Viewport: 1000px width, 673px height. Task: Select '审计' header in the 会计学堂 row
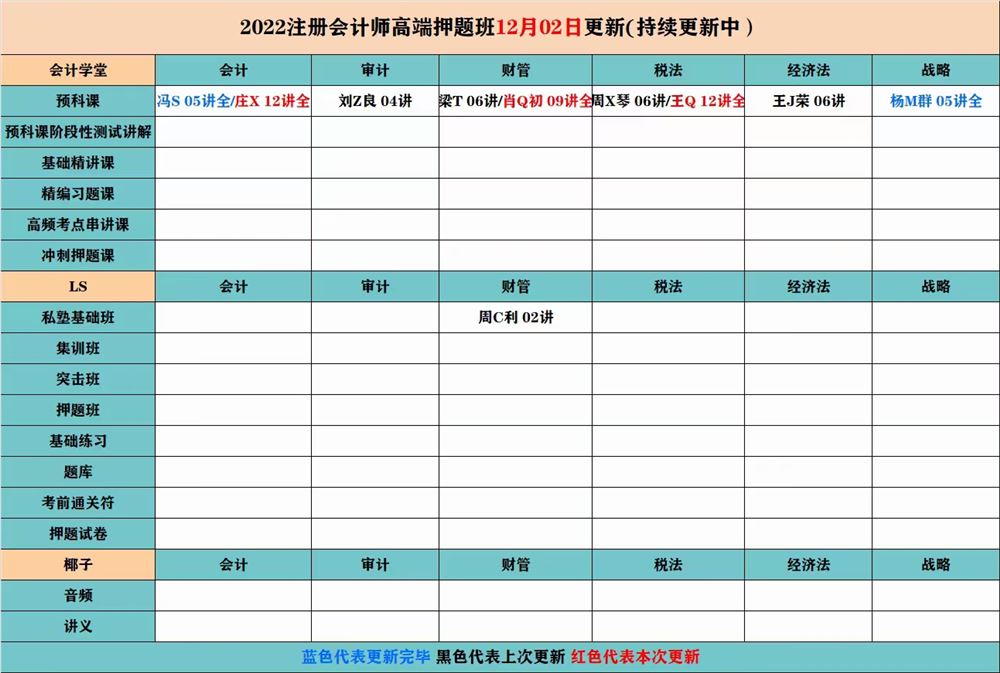[x=375, y=70]
